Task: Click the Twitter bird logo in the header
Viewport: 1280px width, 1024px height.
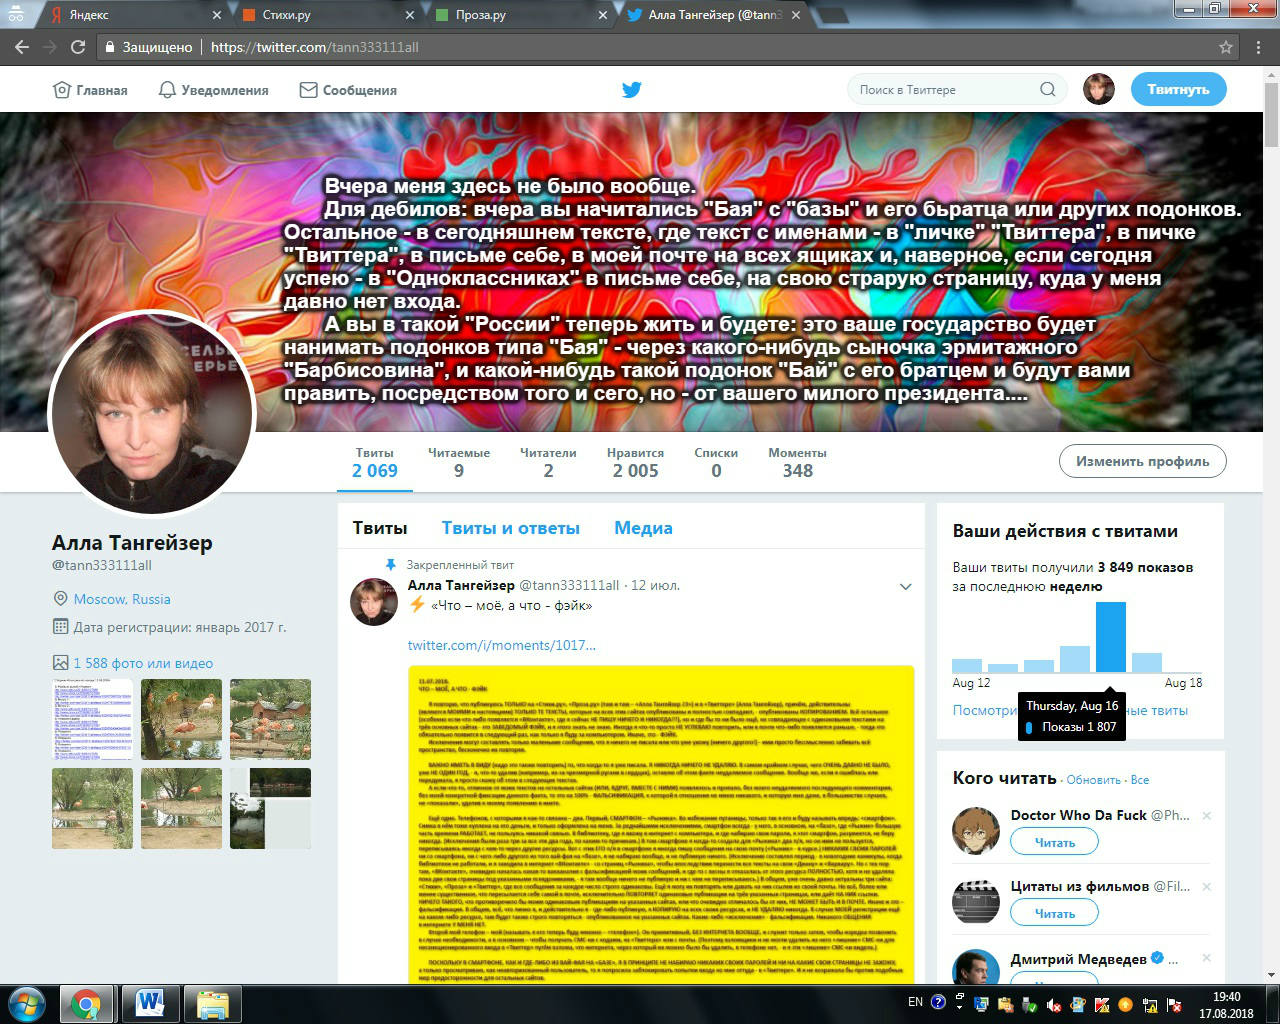Action: click(631, 90)
